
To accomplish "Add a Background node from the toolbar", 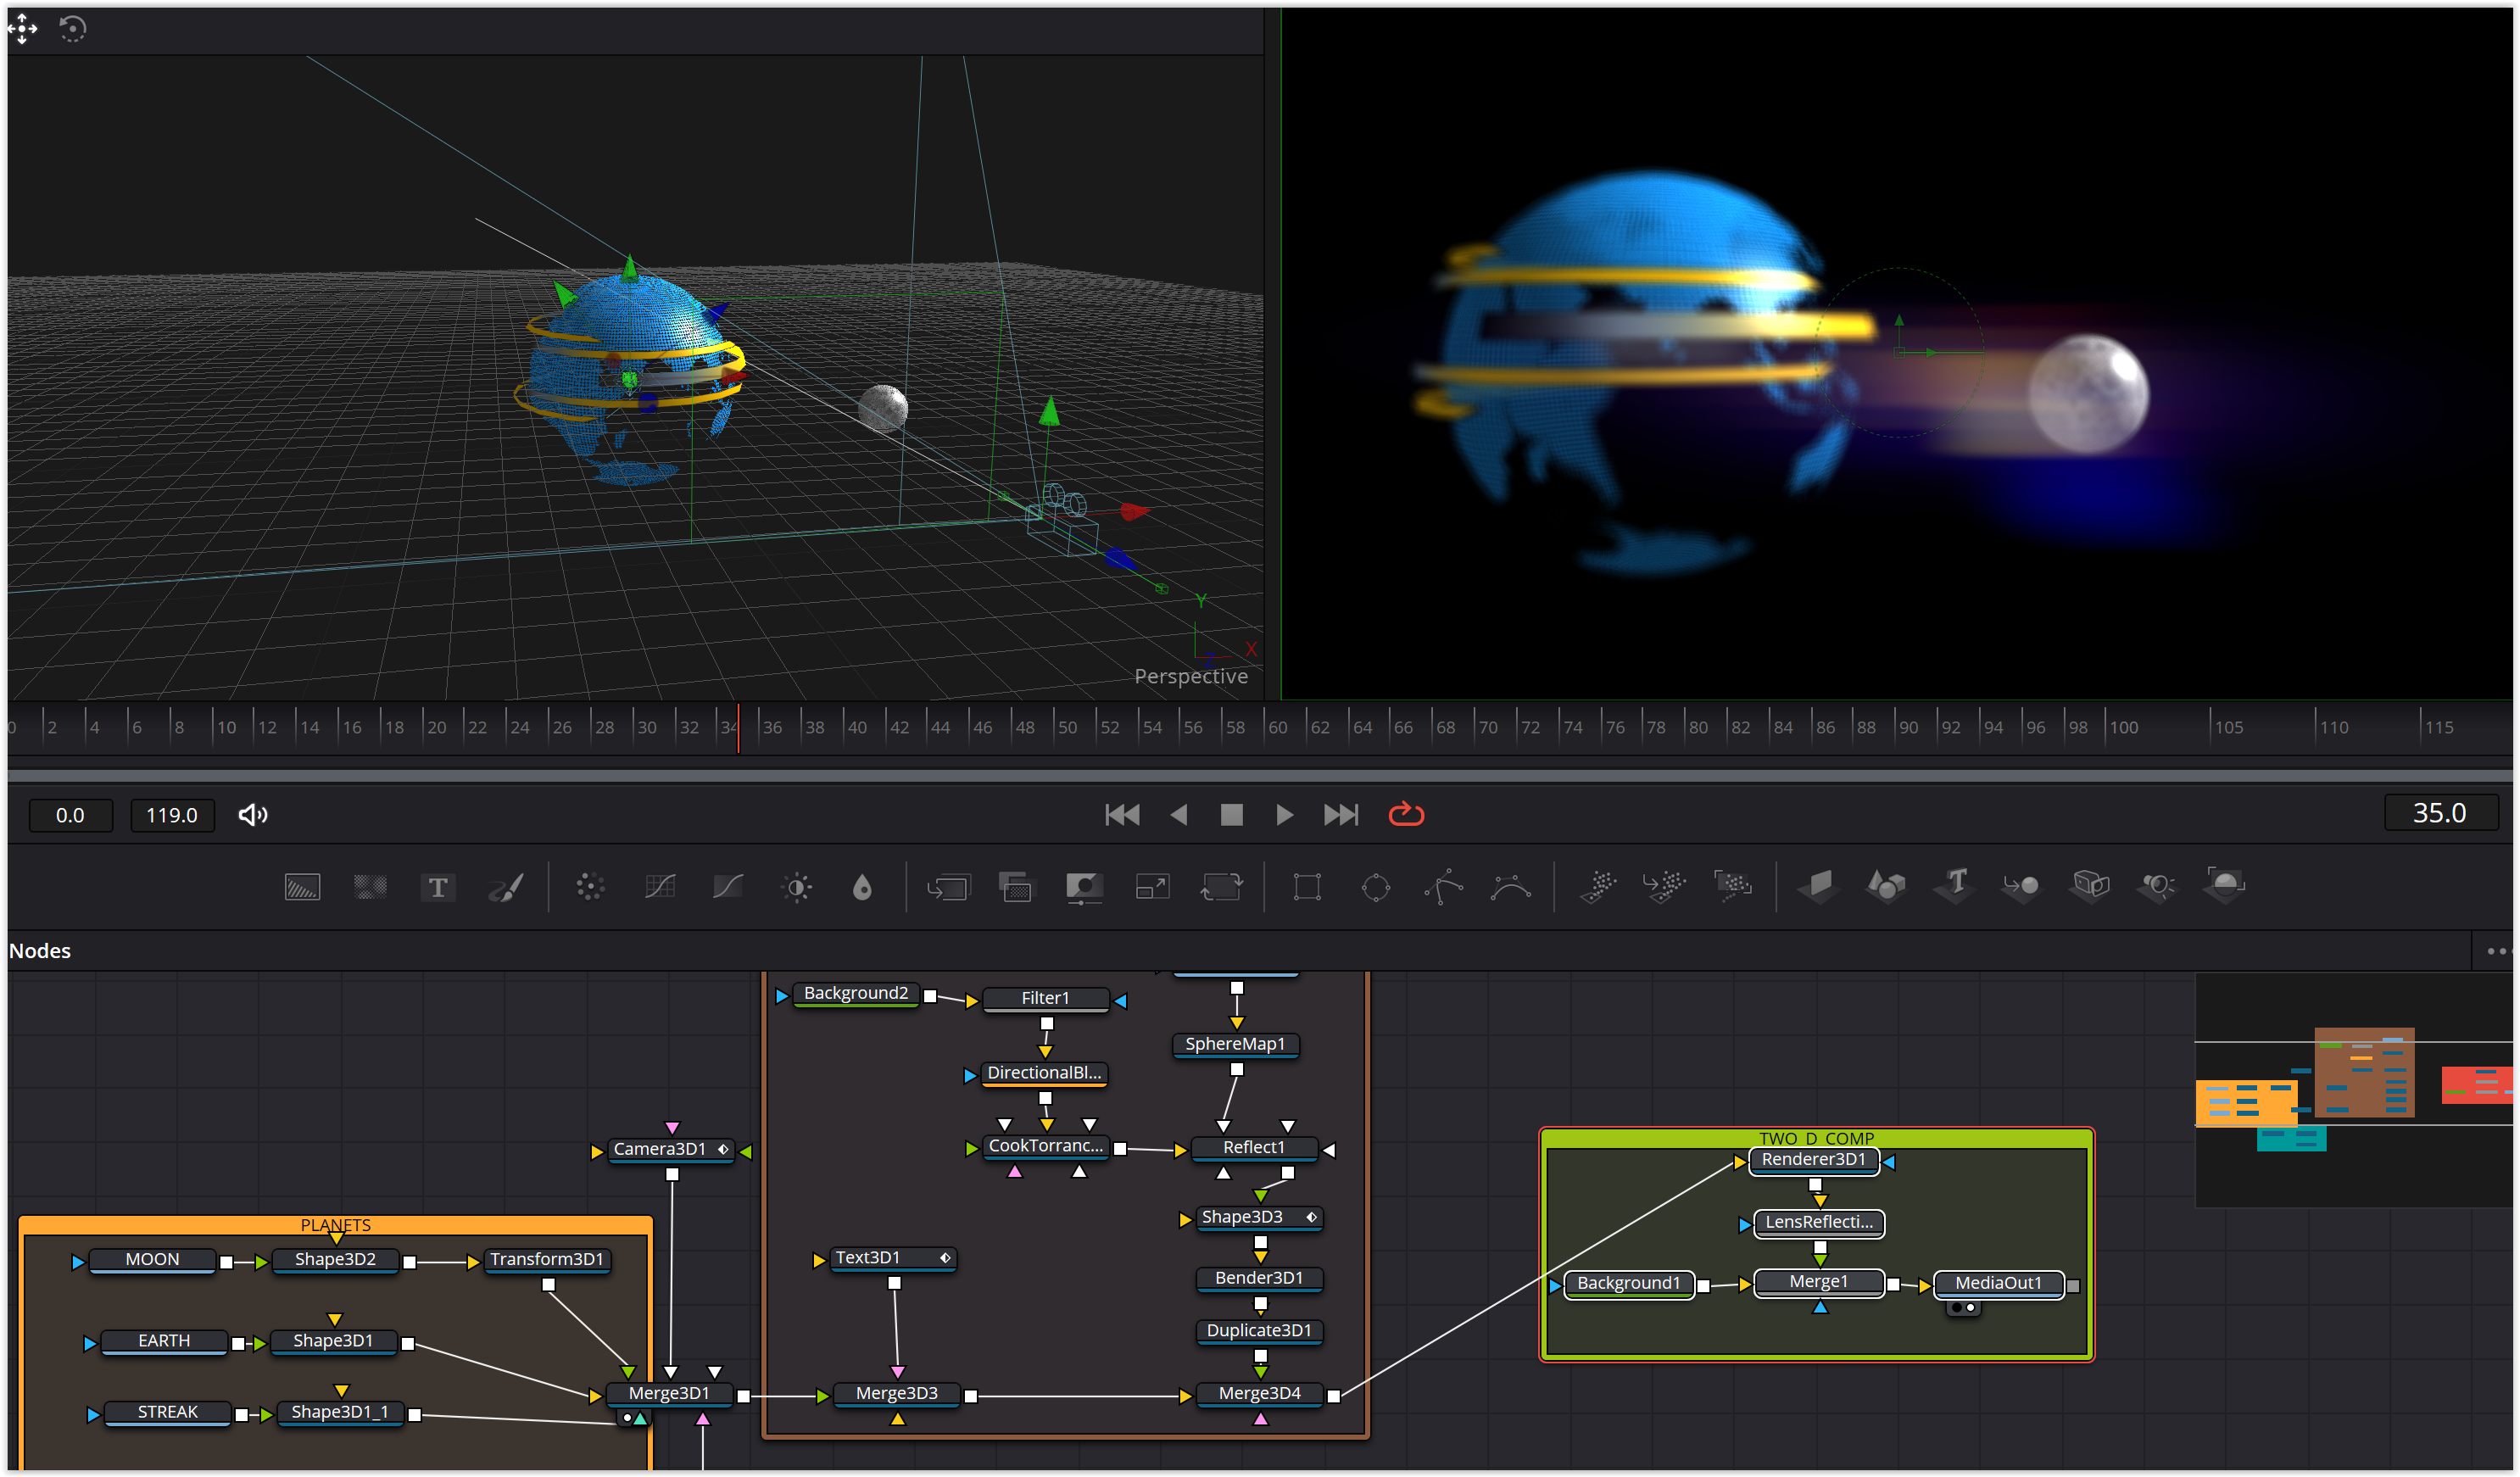I will [x=302, y=887].
